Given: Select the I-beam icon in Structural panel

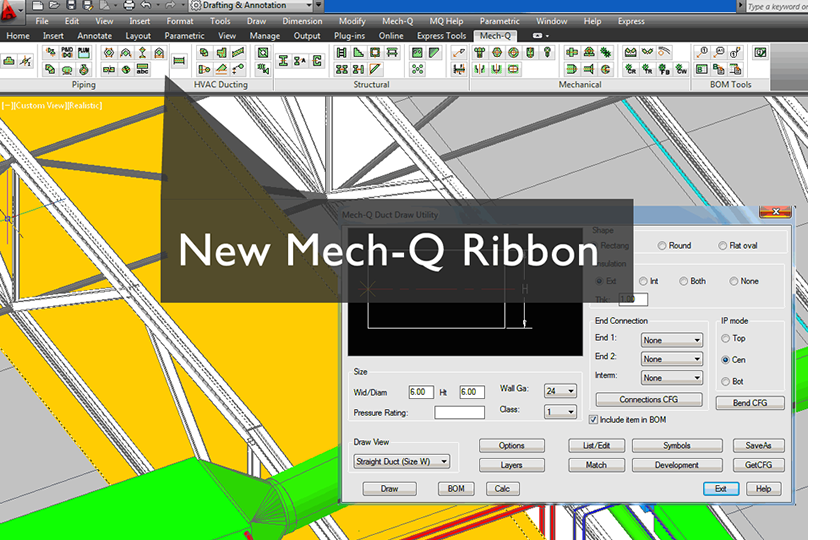Looking at the screenshot, I should (283, 61).
